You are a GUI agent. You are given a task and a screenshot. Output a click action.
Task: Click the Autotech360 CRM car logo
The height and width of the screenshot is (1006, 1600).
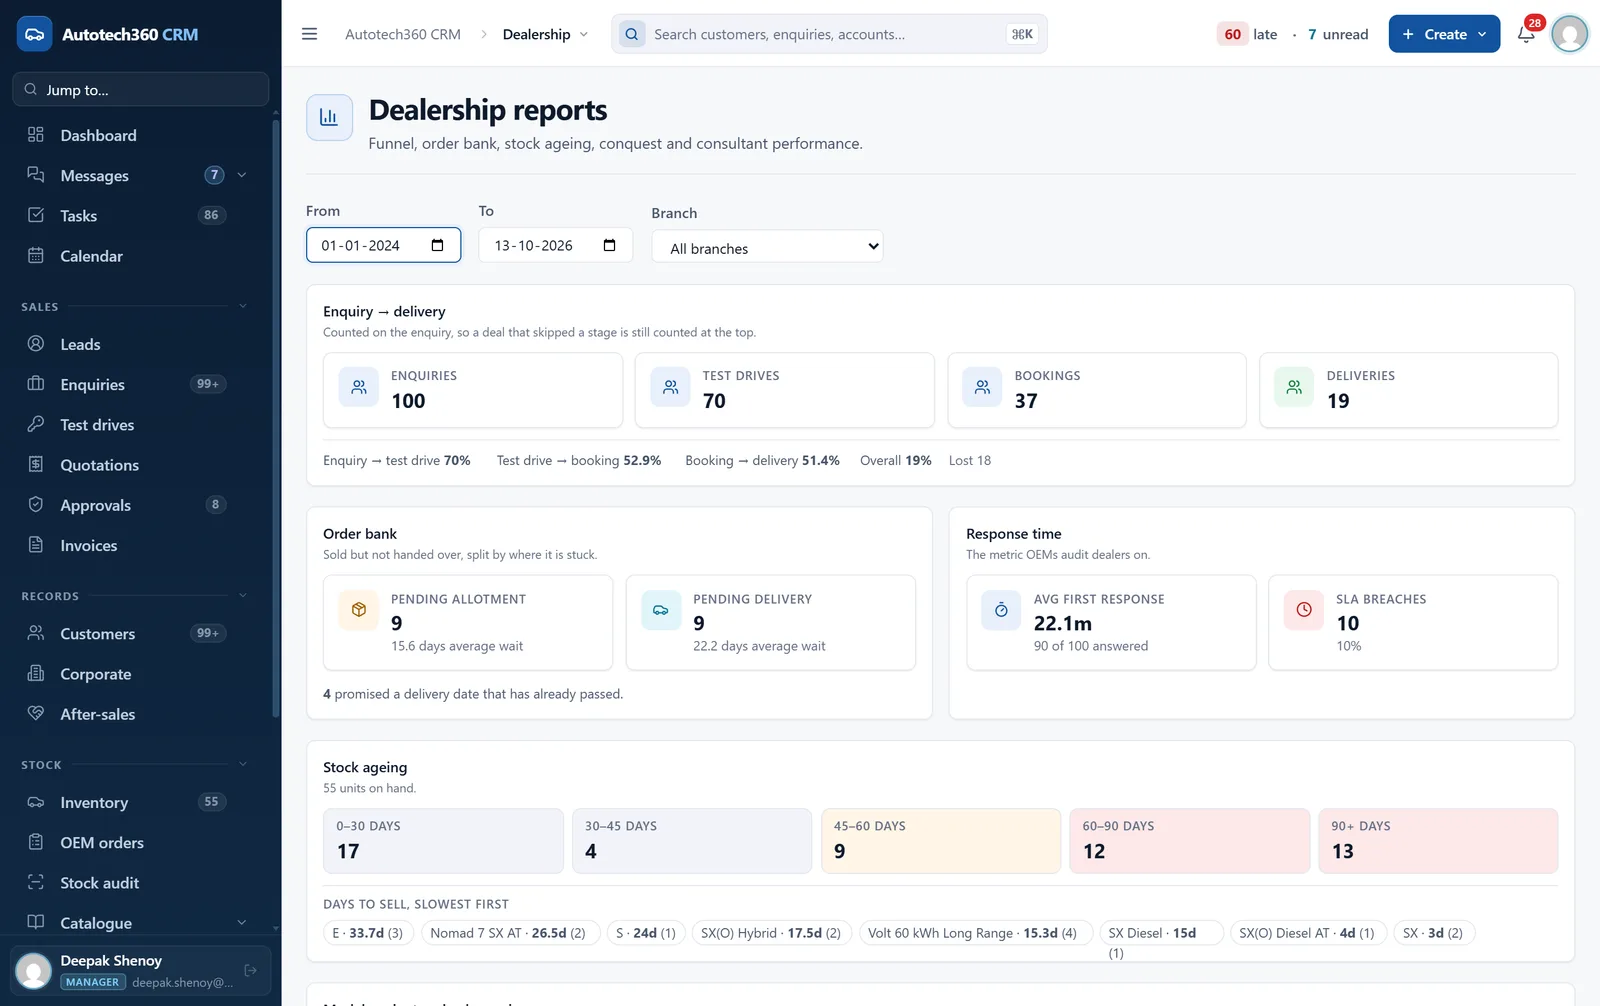[x=35, y=34]
